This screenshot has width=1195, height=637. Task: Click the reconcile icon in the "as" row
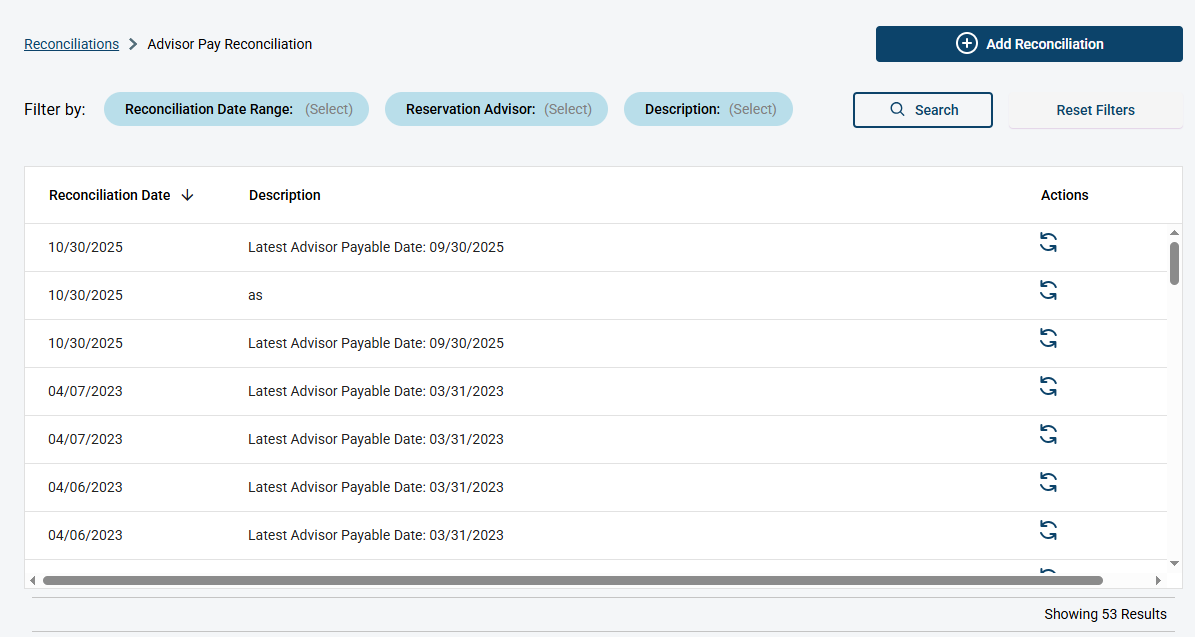[1049, 290]
